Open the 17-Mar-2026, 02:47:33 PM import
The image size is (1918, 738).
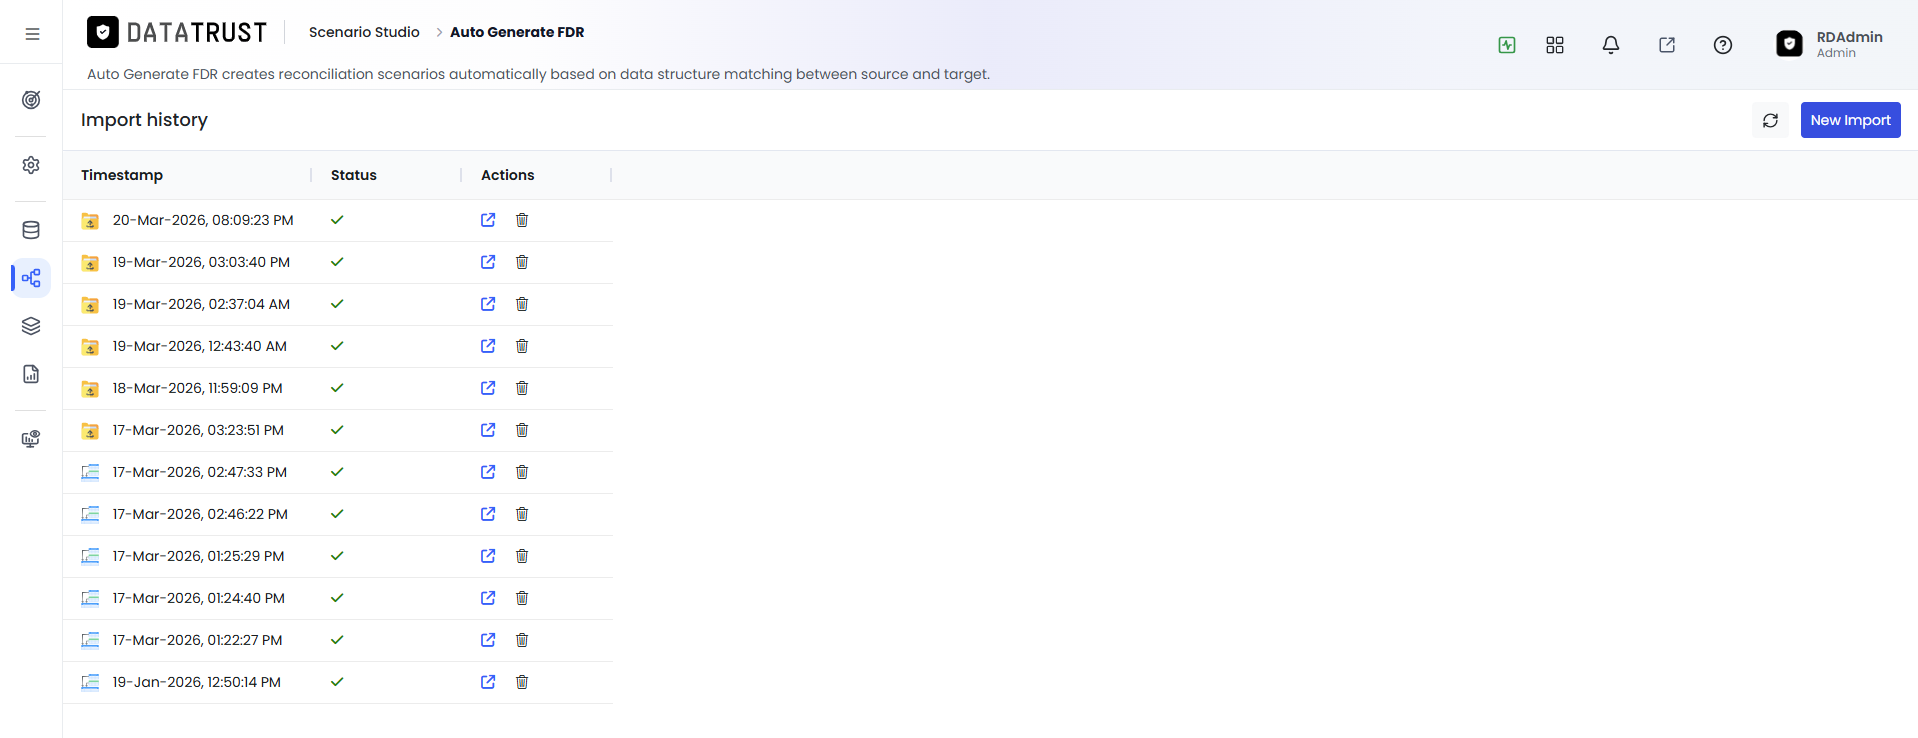click(488, 472)
